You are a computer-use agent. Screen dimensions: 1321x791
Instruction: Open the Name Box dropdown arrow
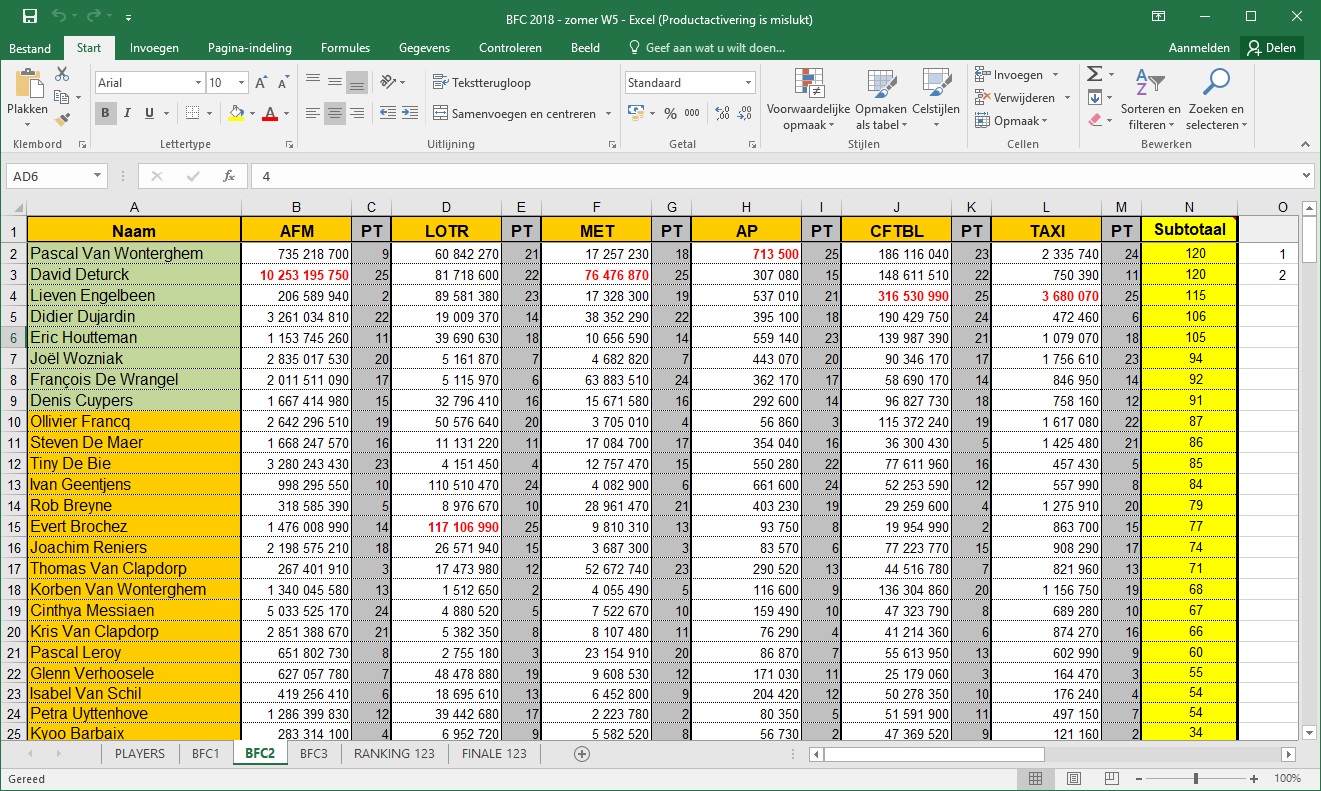pyautogui.click(x=97, y=176)
